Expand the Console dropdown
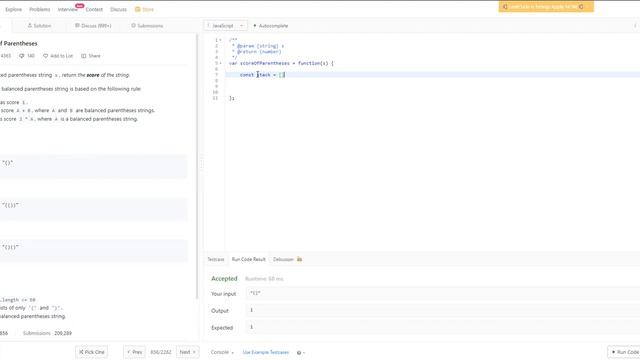Image resolution: width=640 pixels, height=360 pixels. [222, 352]
